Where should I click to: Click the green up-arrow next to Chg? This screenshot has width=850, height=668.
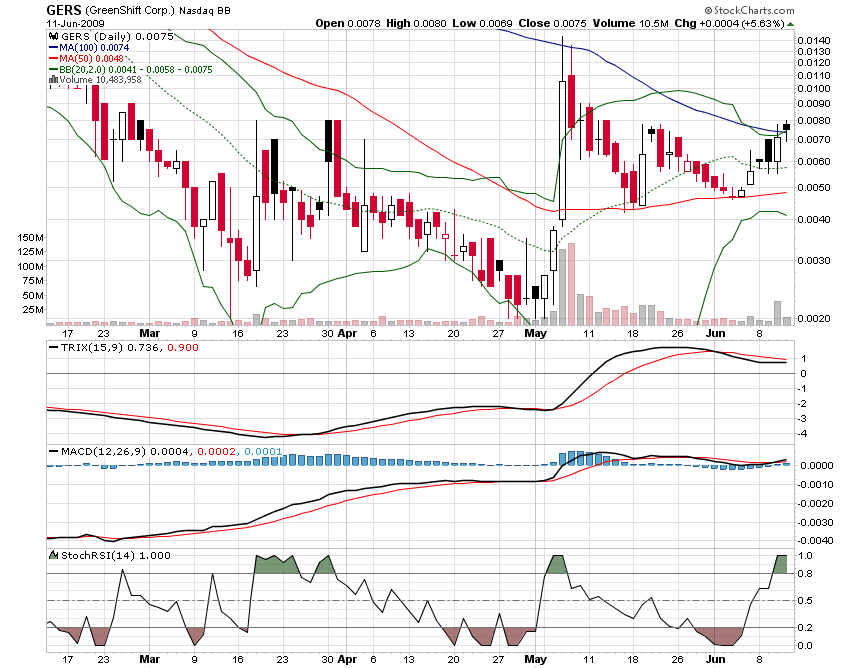click(790, 24)
